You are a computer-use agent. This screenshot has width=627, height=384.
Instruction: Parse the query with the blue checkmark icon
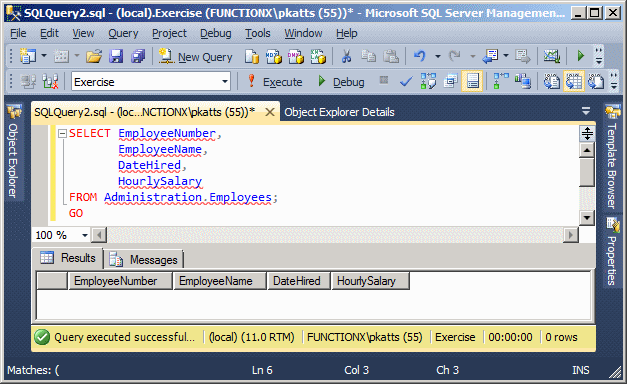[406, 82]
